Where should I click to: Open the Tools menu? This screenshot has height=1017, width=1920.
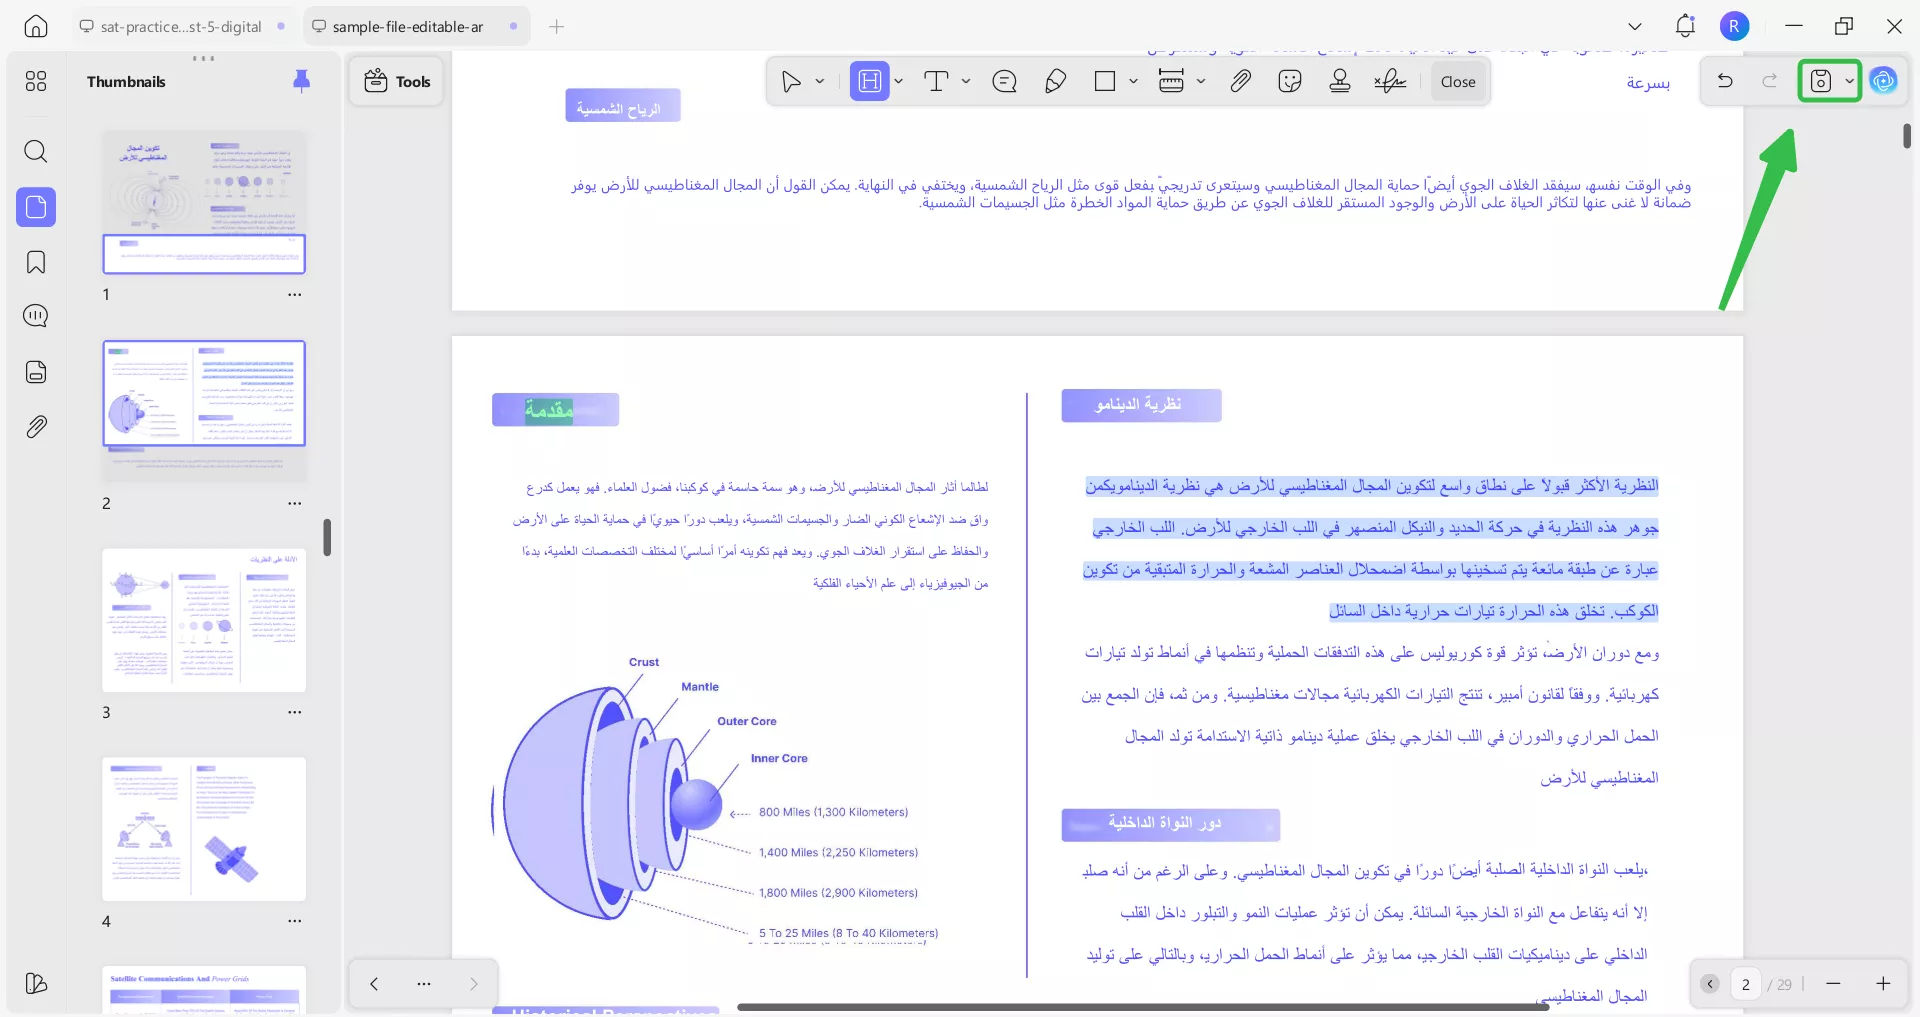[396, 81]
